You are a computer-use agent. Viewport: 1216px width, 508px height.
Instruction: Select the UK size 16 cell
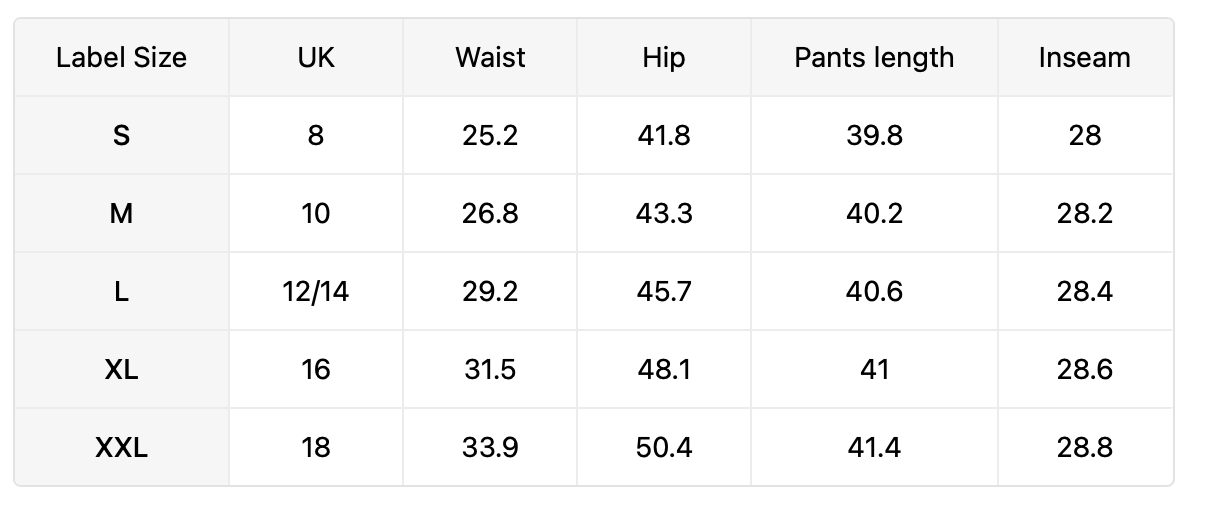[x=316, y=369]
